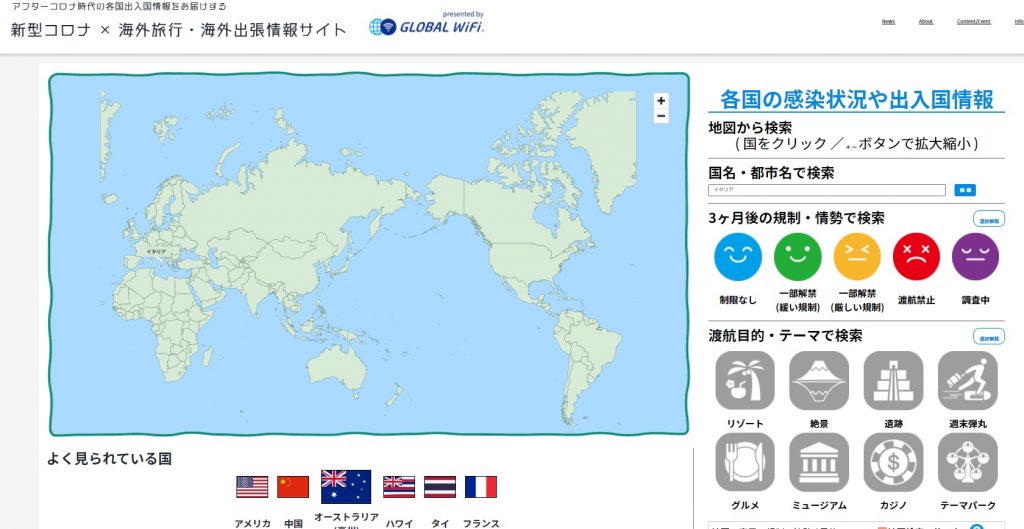Open the About menu link

coord(925,22)
